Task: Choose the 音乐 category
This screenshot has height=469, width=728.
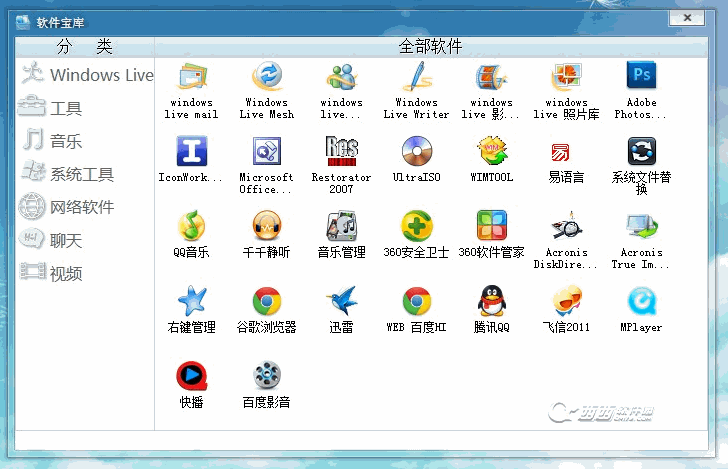Action: 52,141
